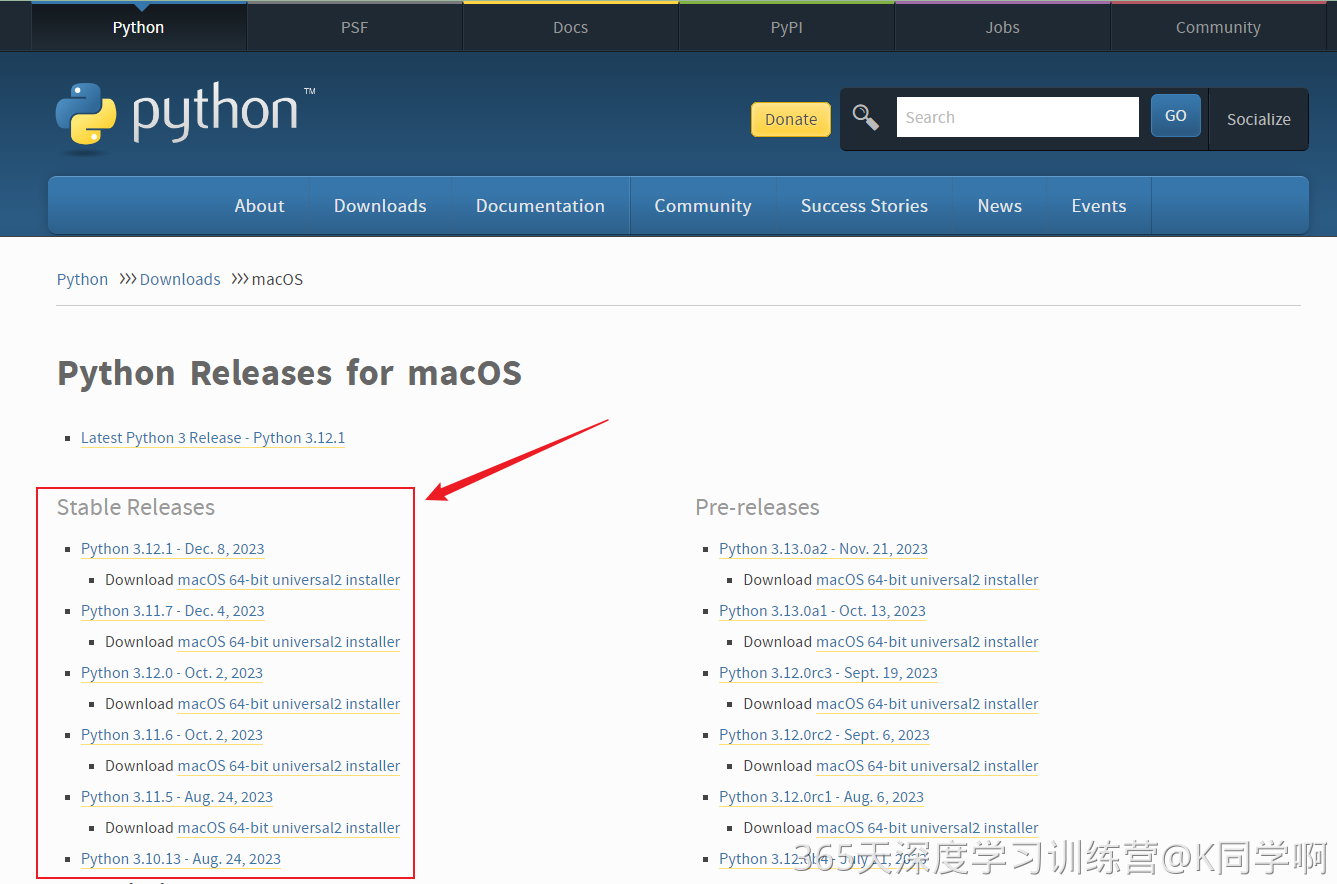This screenshot has width=1337, height=884.
Task: Open Python 3.12.0rc1 - Aug. 6, 2023 pre-release
Action: (821, 797)
